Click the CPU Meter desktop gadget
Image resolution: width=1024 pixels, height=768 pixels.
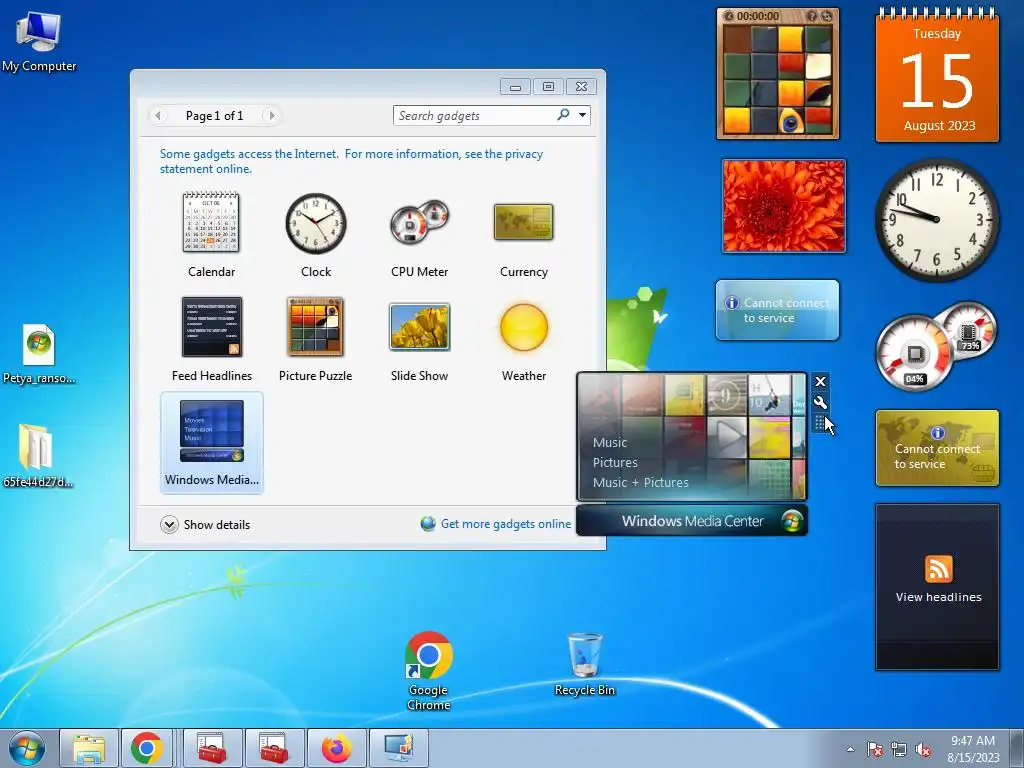pos(936,346)
